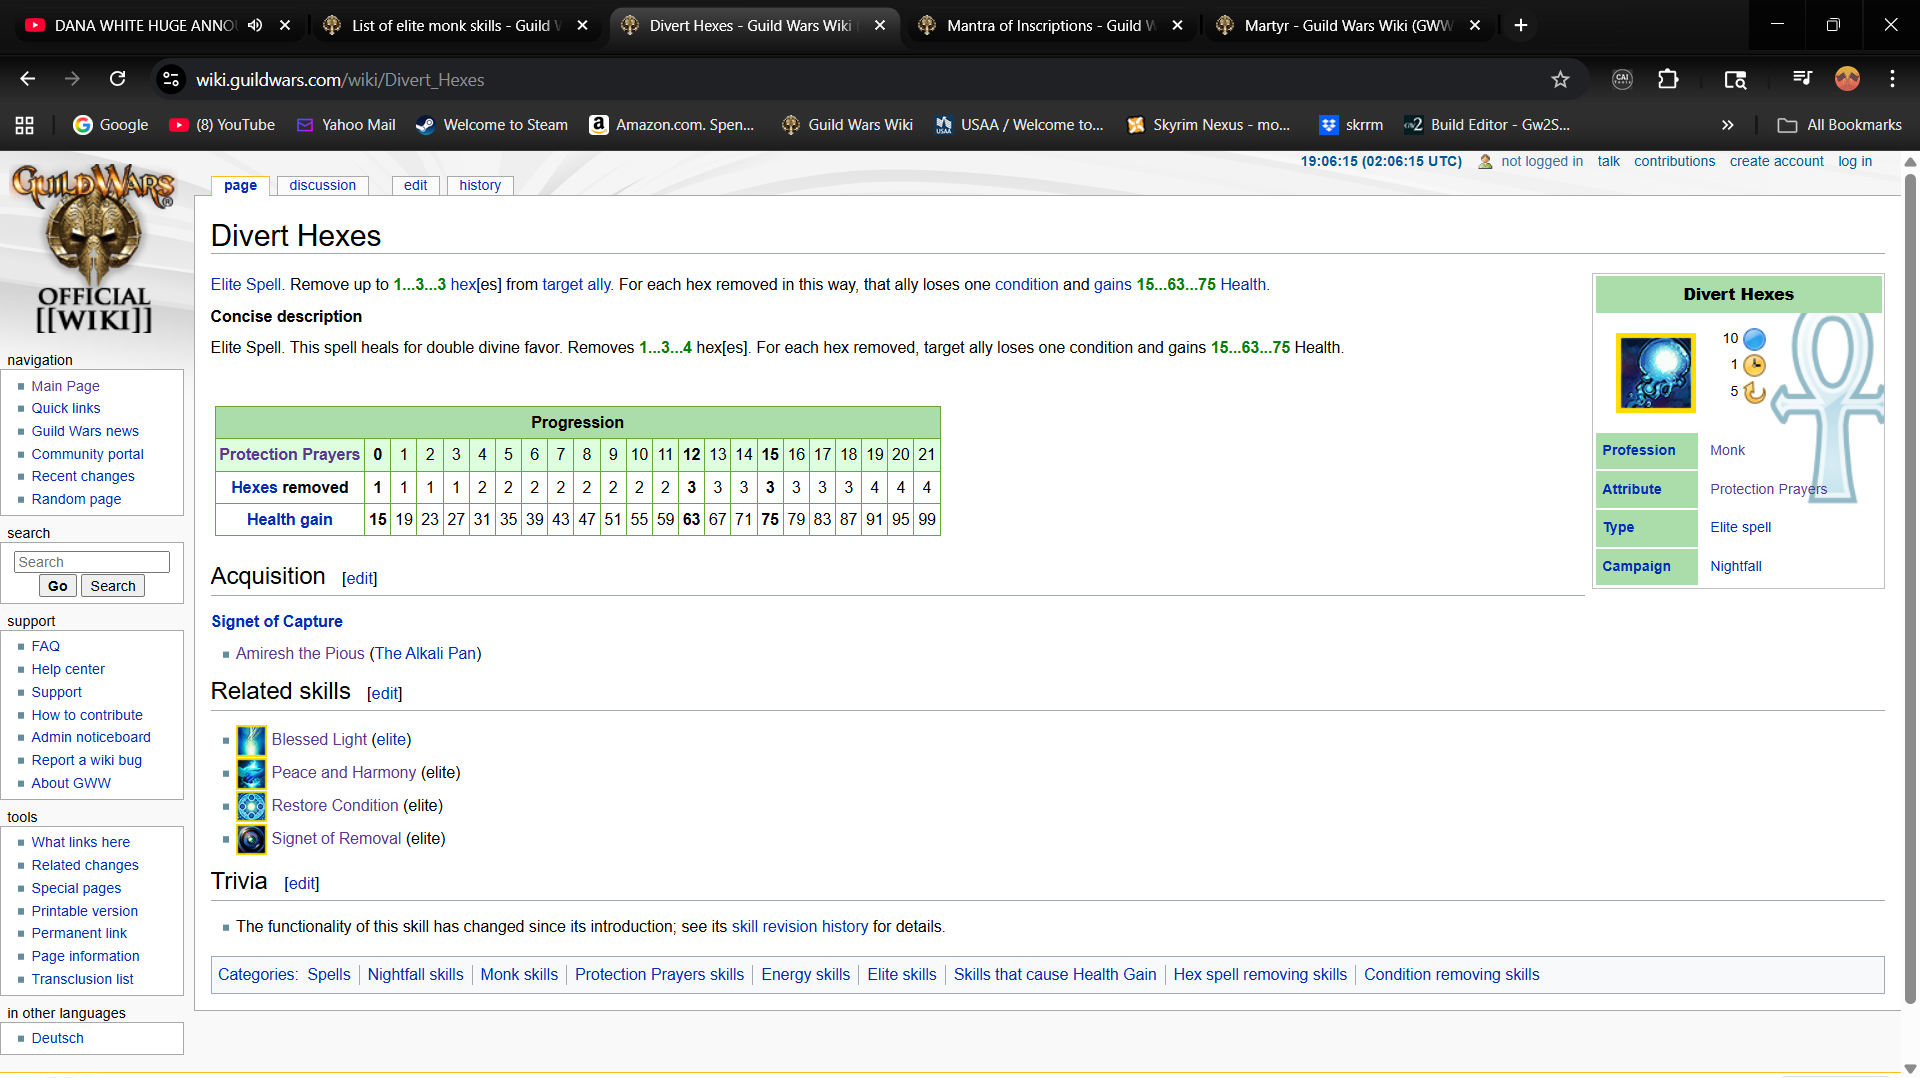View site information icon in address bar
1920x1078 pixels.
[171, 79]
